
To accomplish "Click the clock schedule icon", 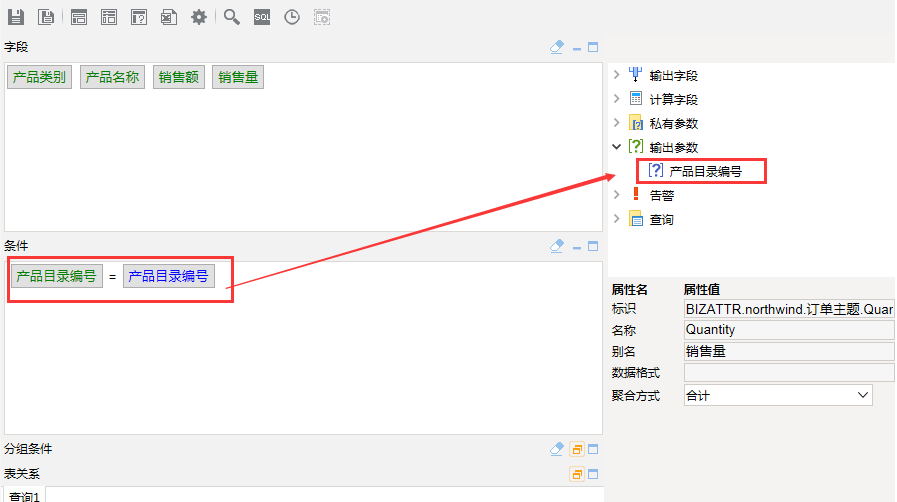I will click(x=292, y=17).
